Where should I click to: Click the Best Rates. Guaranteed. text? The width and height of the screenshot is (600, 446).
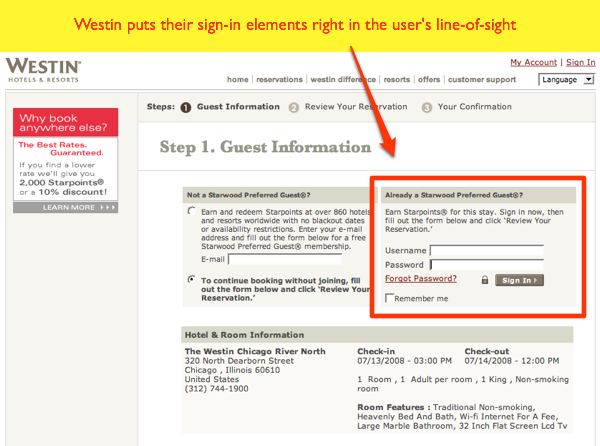pyautogui.click(x=61, y=149)
